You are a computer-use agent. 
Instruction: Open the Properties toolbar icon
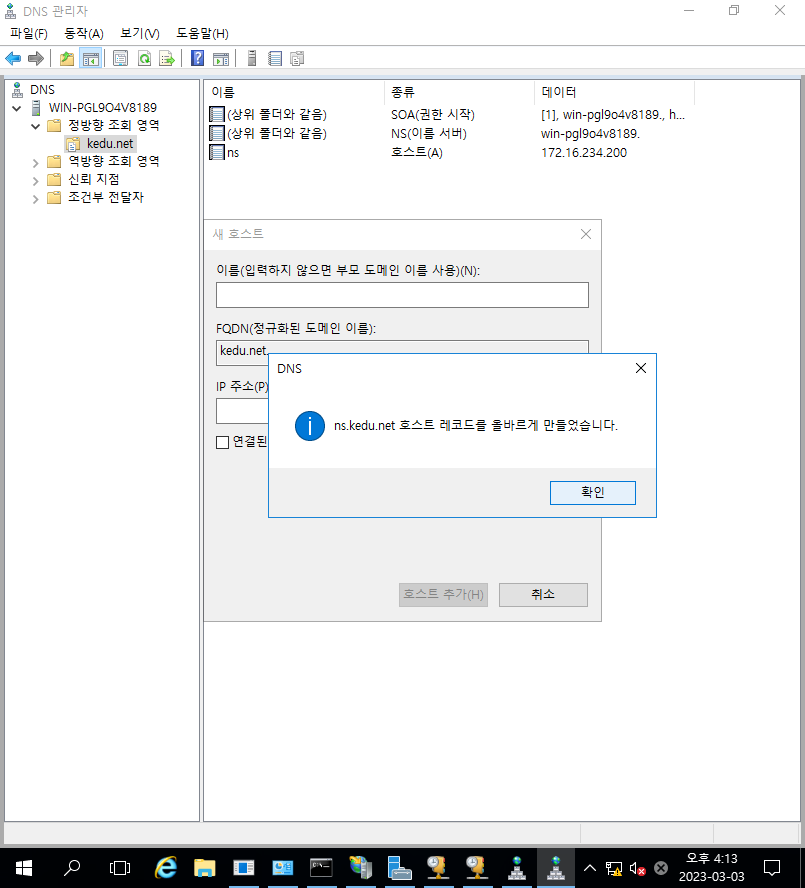(x=120, y=58)
